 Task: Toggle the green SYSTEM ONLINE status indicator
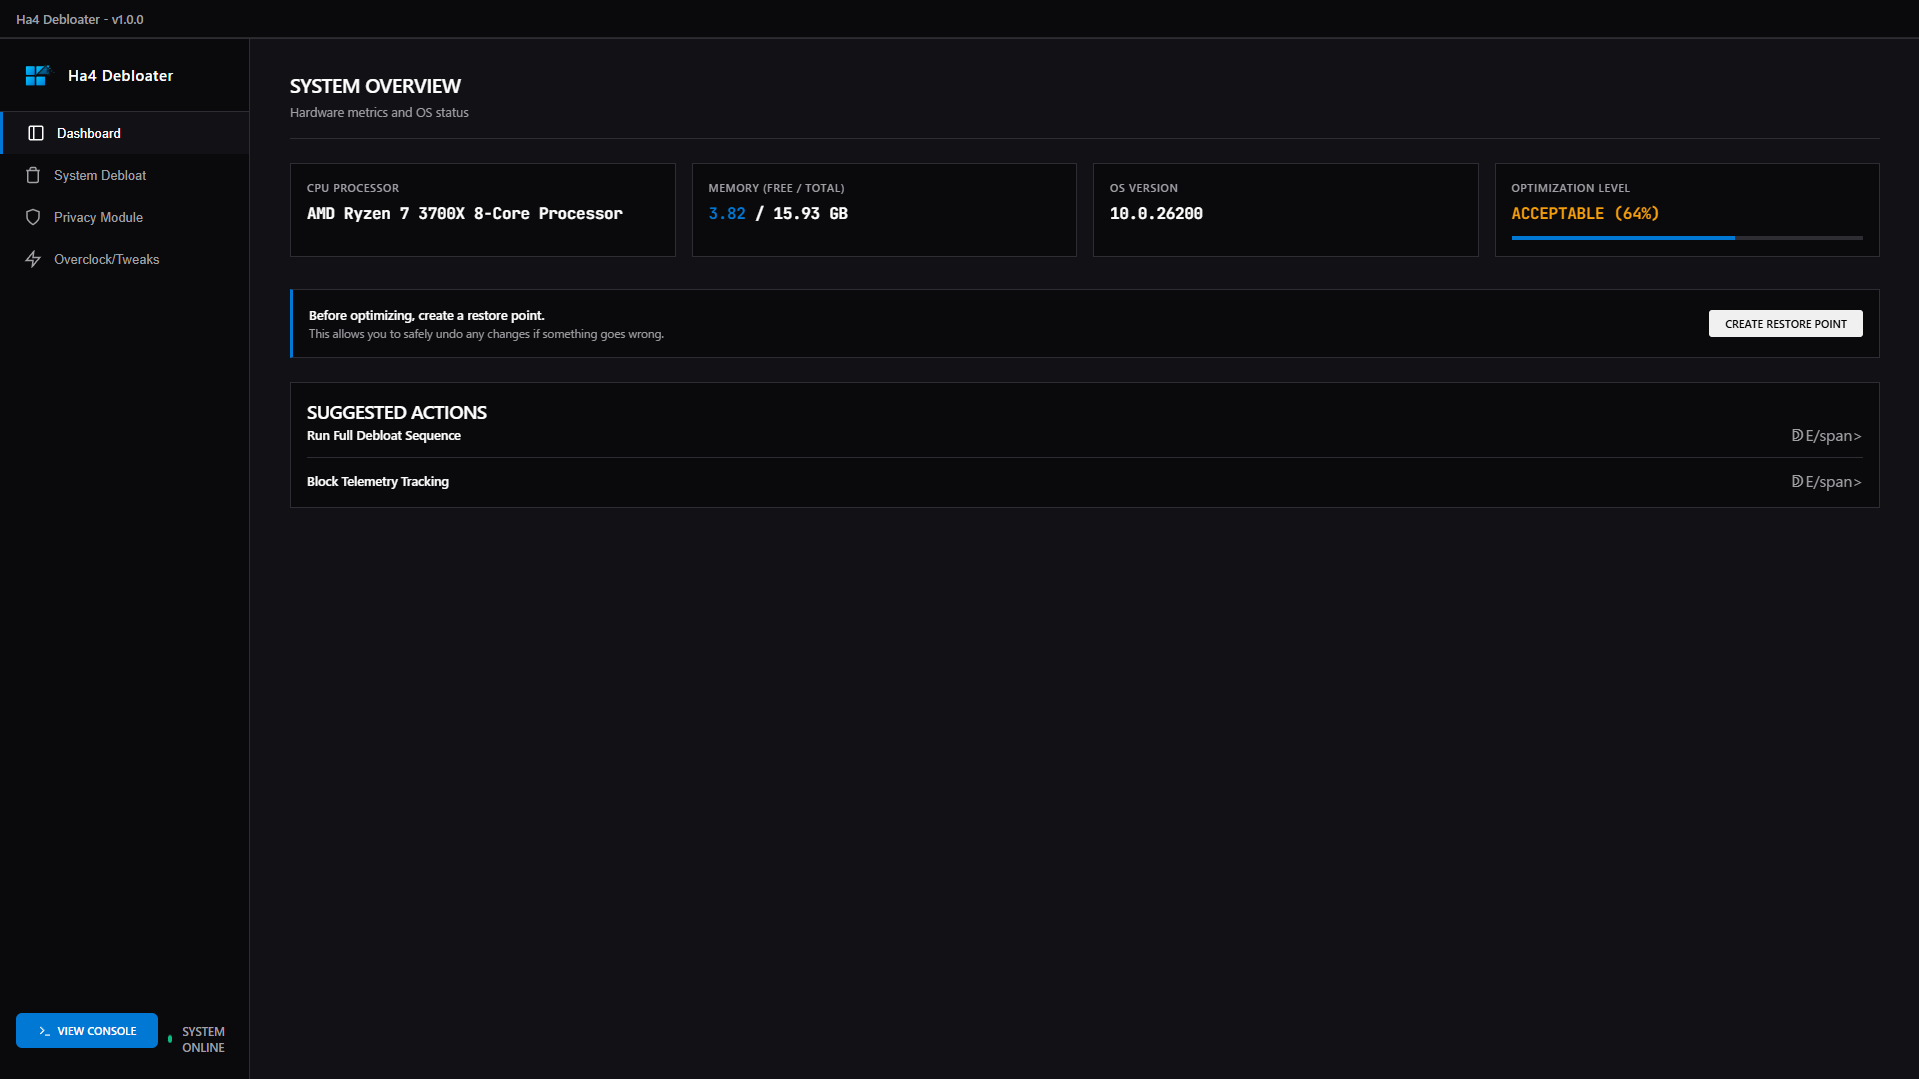click(x=169, y=1038)
